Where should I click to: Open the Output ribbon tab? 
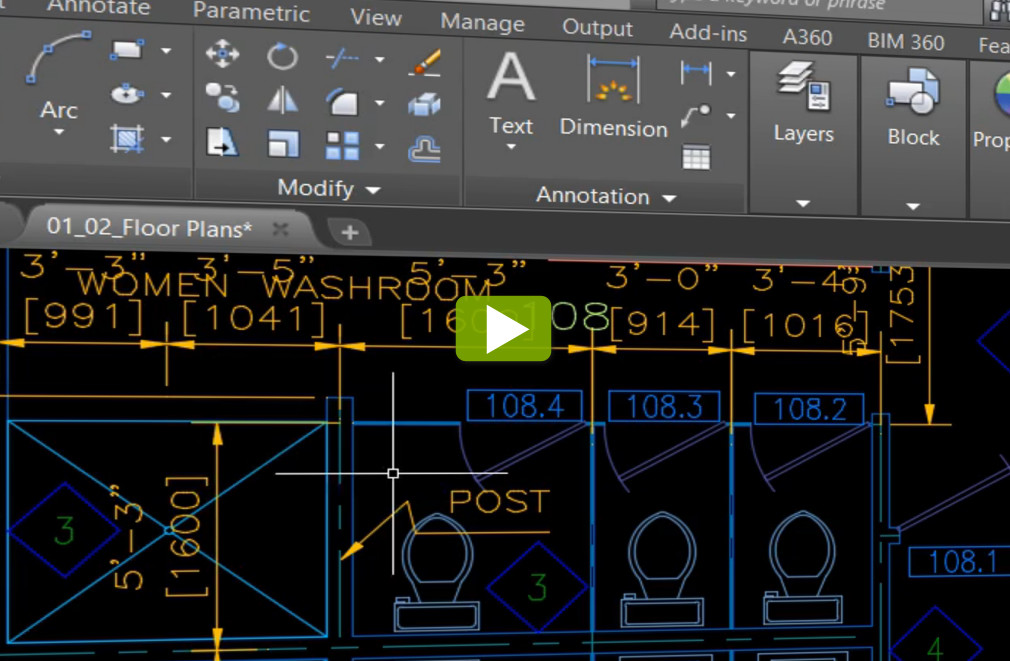point(597,29)
